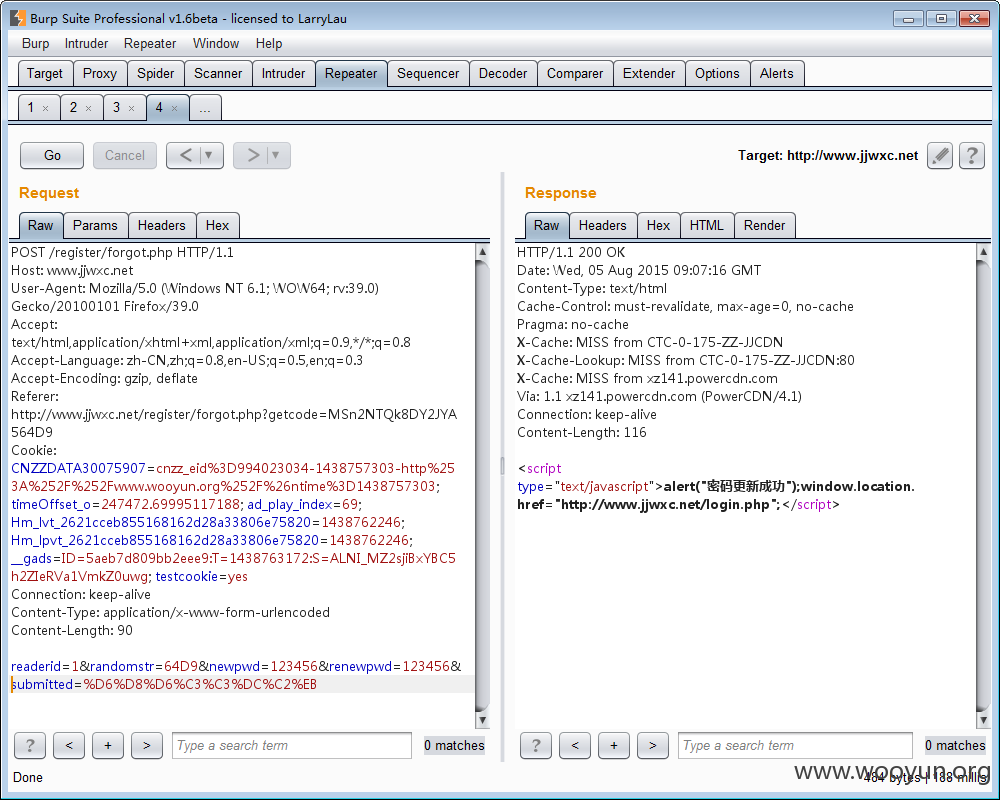The image size is (1000, 800).
Task: Open the Repeater menu in menu bar
Action: (150, 43)
